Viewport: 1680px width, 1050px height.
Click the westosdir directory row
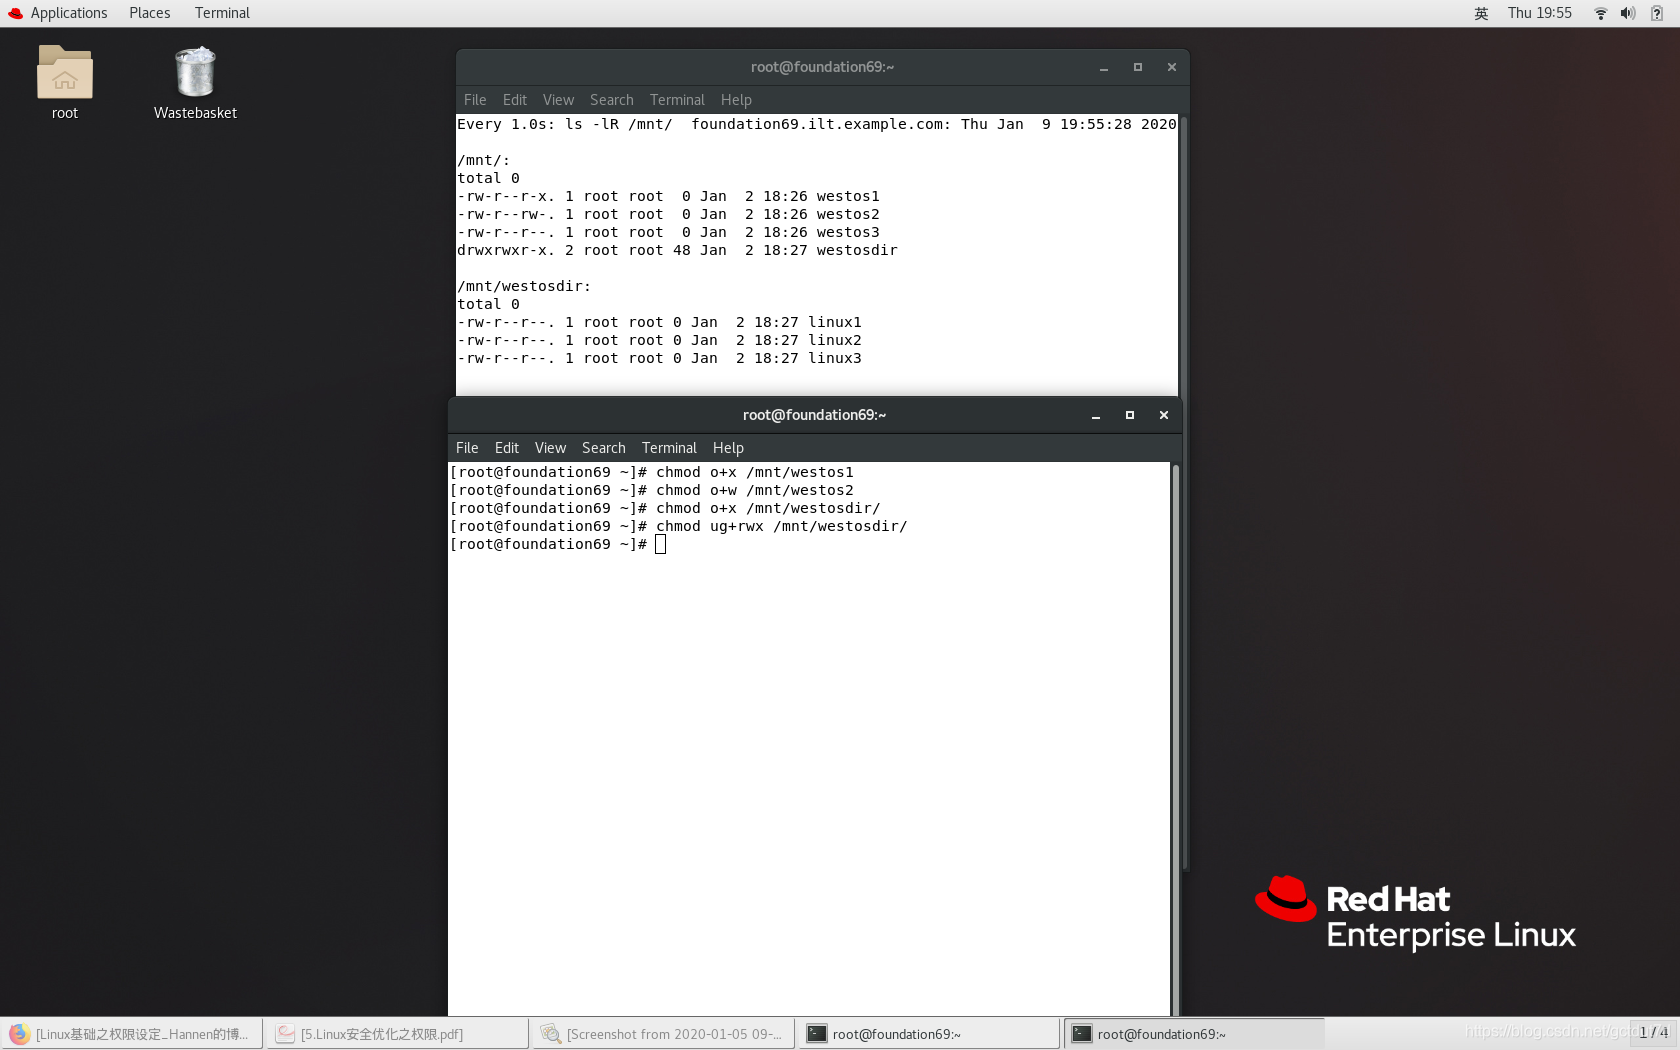coord(677,250)
